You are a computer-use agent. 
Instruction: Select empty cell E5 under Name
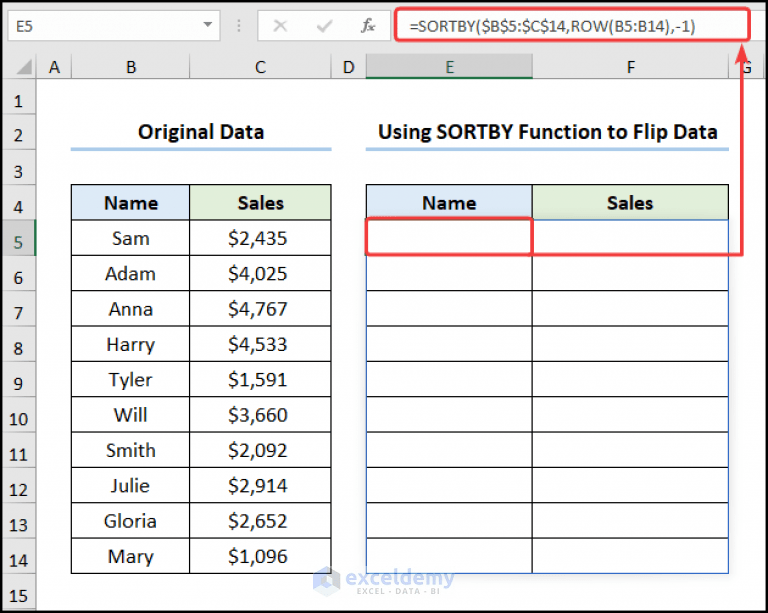449,237
